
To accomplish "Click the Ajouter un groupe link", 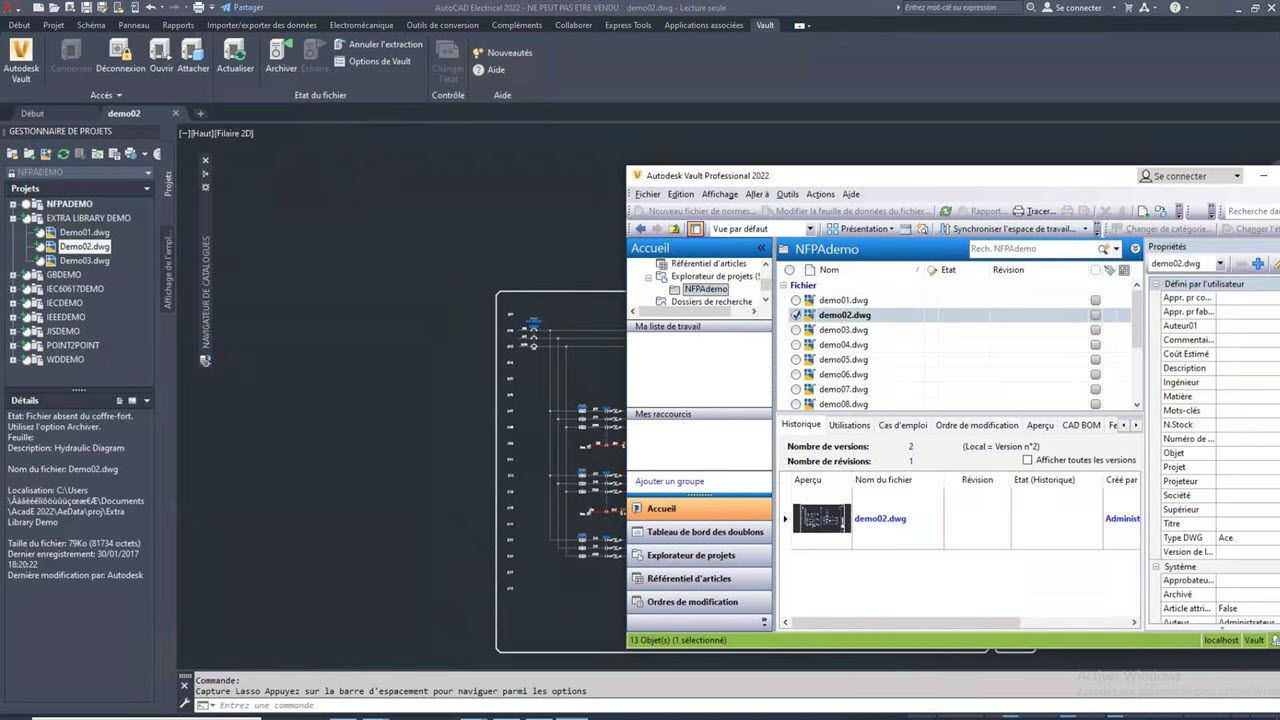I will pos(670,481).
